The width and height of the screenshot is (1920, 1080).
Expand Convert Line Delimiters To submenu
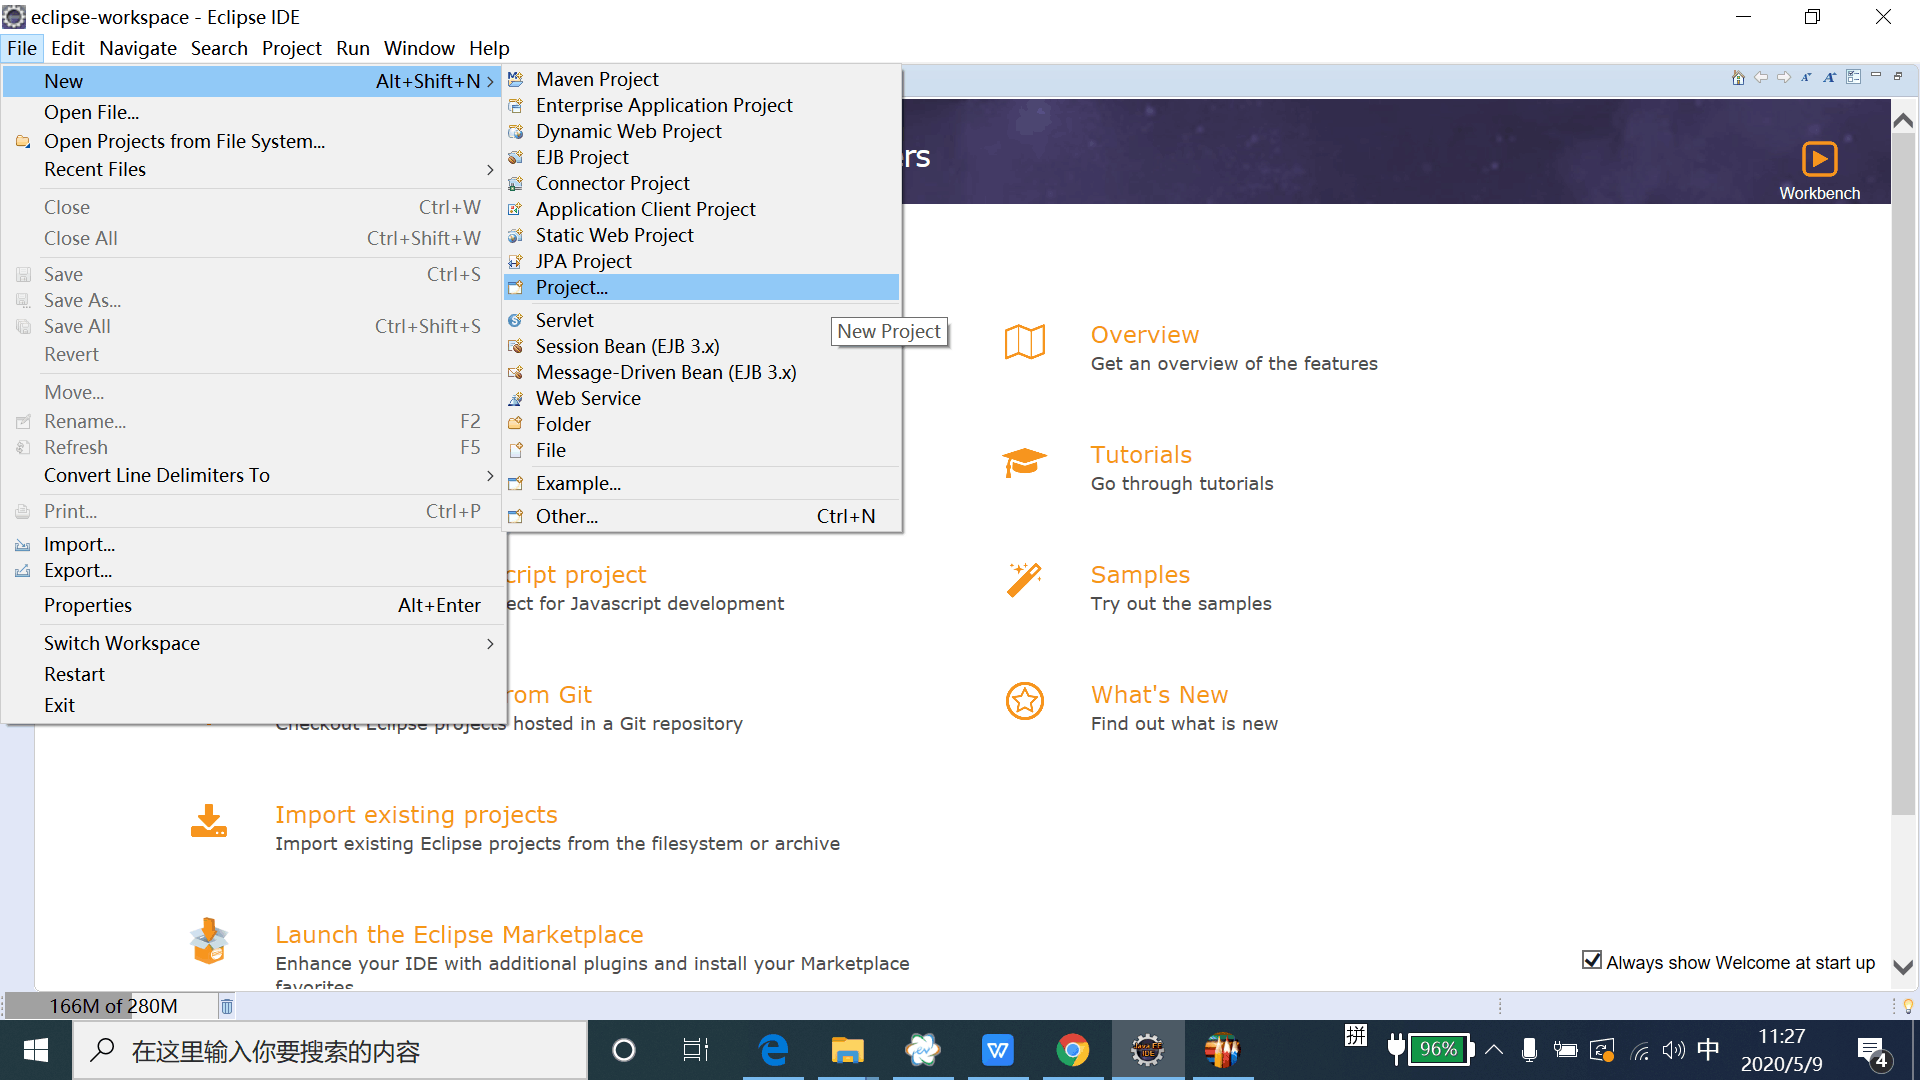click(x=254, y=475)
